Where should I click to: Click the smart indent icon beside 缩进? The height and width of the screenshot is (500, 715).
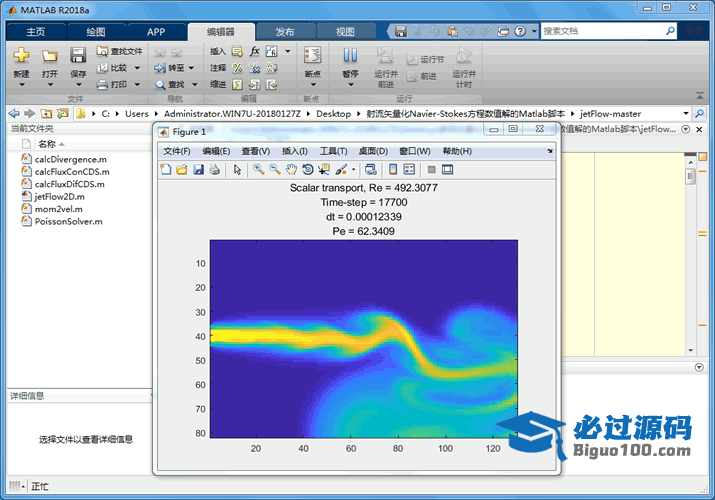237,84
